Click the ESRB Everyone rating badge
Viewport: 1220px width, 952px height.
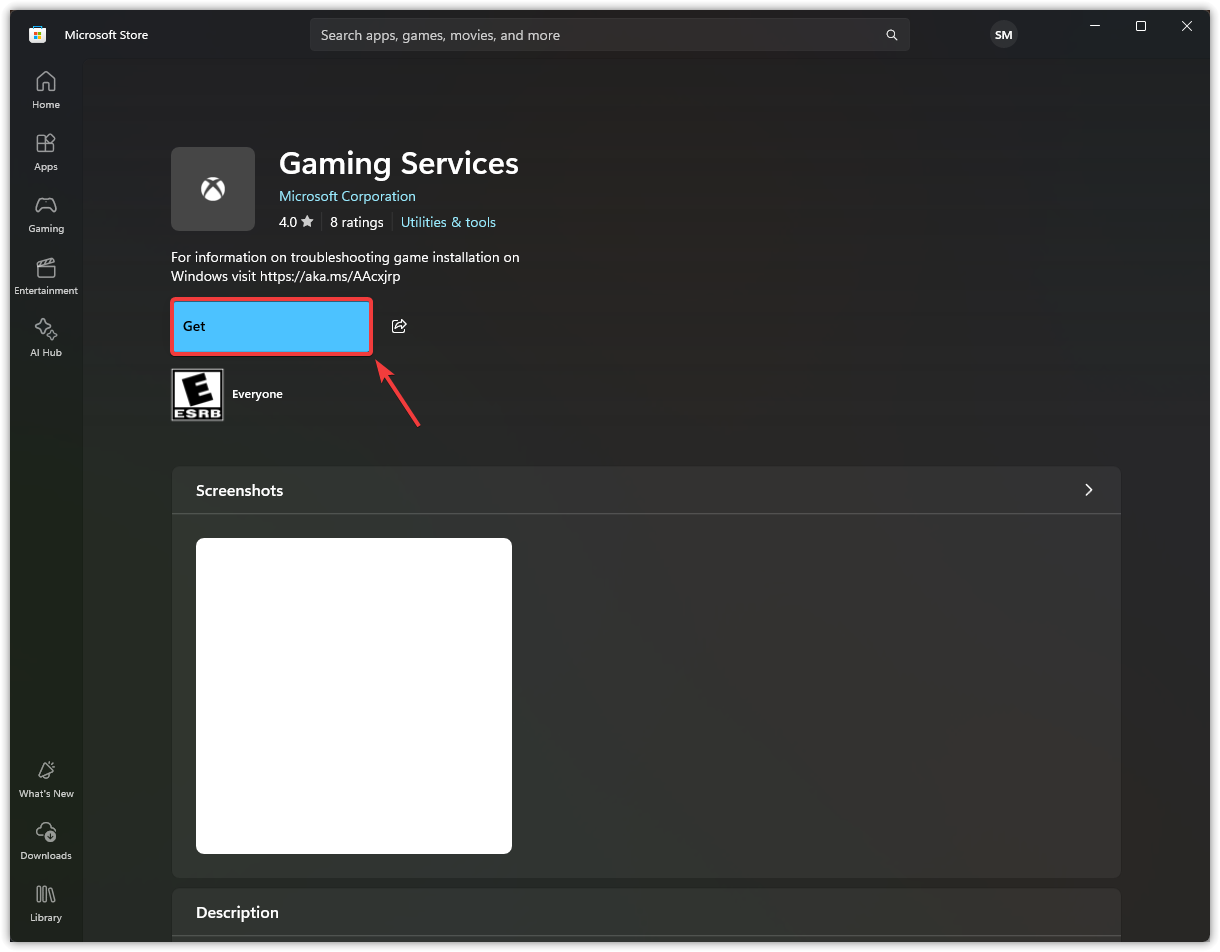pos(198,395)
